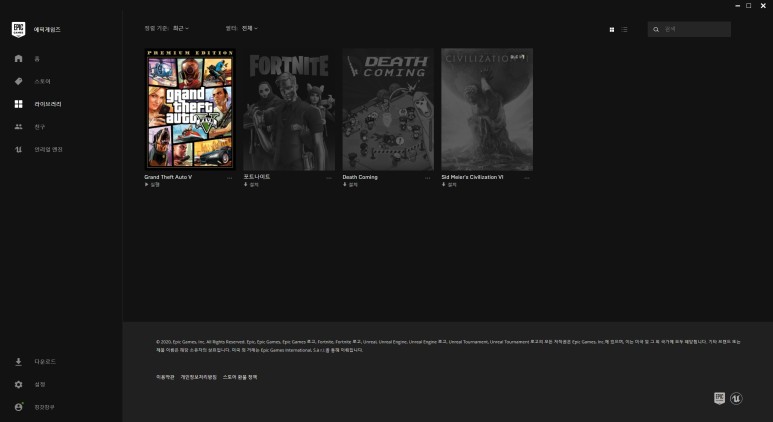Expand the filter (필터) 전체 dropdown

pos(249,29)
